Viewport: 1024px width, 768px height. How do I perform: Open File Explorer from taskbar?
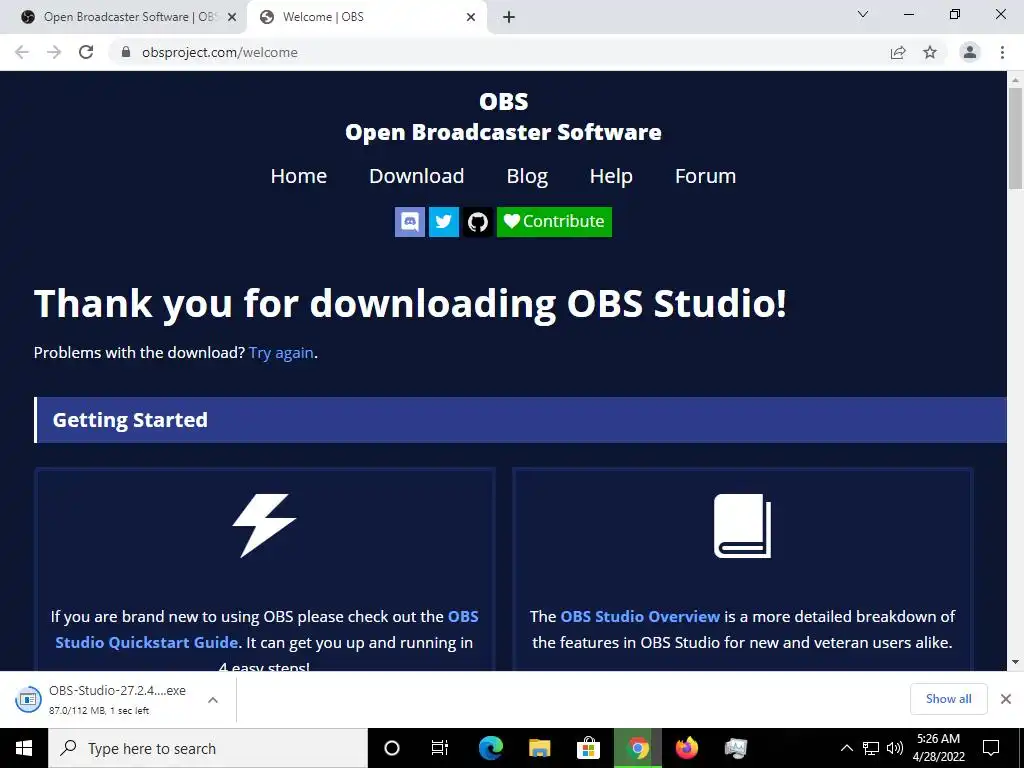(x=539, y=748)
